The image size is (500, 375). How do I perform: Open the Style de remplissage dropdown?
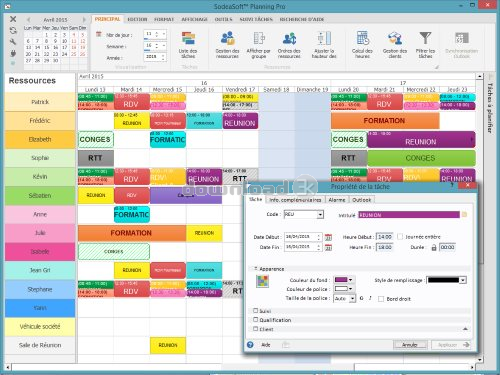pos(463,280)
